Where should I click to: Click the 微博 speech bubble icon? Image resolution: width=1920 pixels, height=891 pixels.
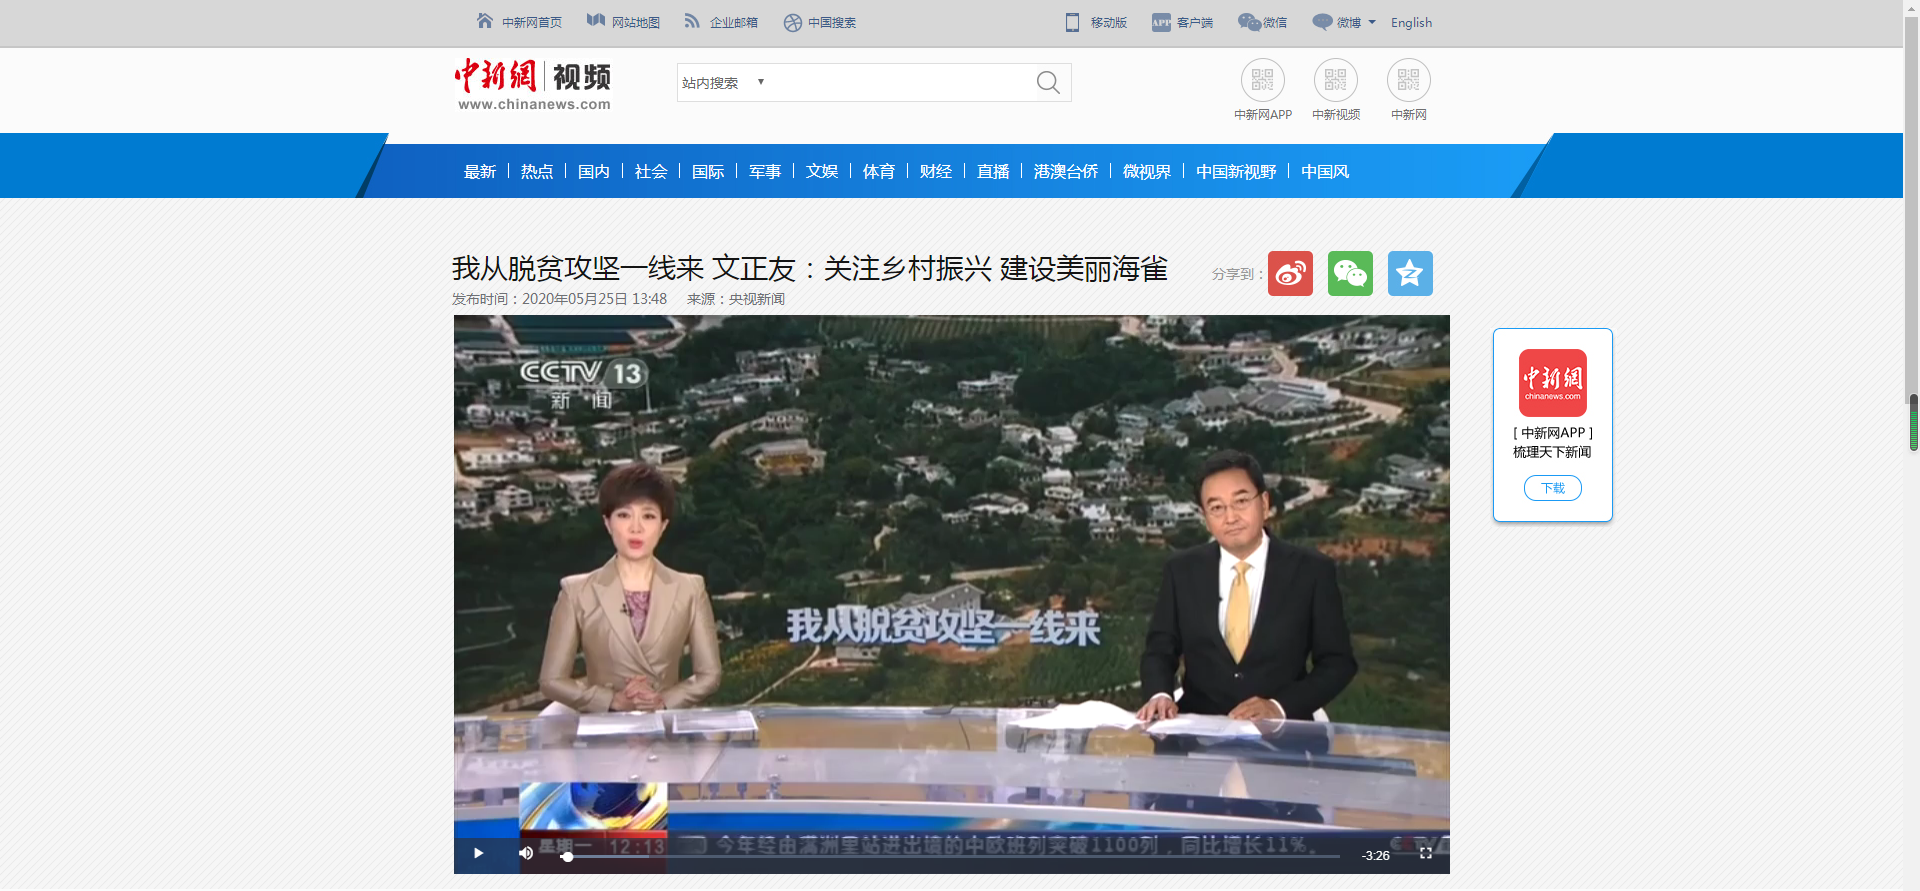pos(1322,22)
